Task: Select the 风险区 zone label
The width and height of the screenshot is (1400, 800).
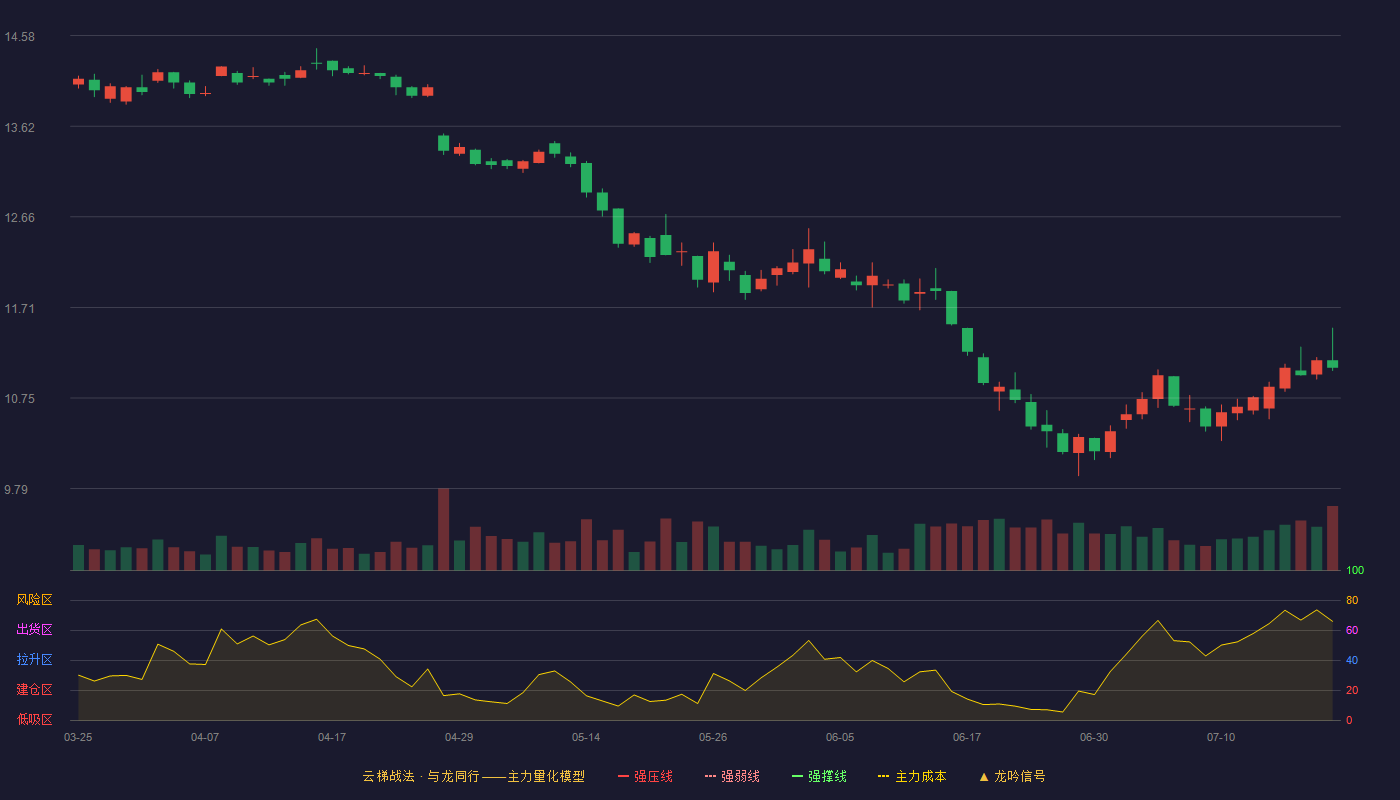Action: click(35, 600)
